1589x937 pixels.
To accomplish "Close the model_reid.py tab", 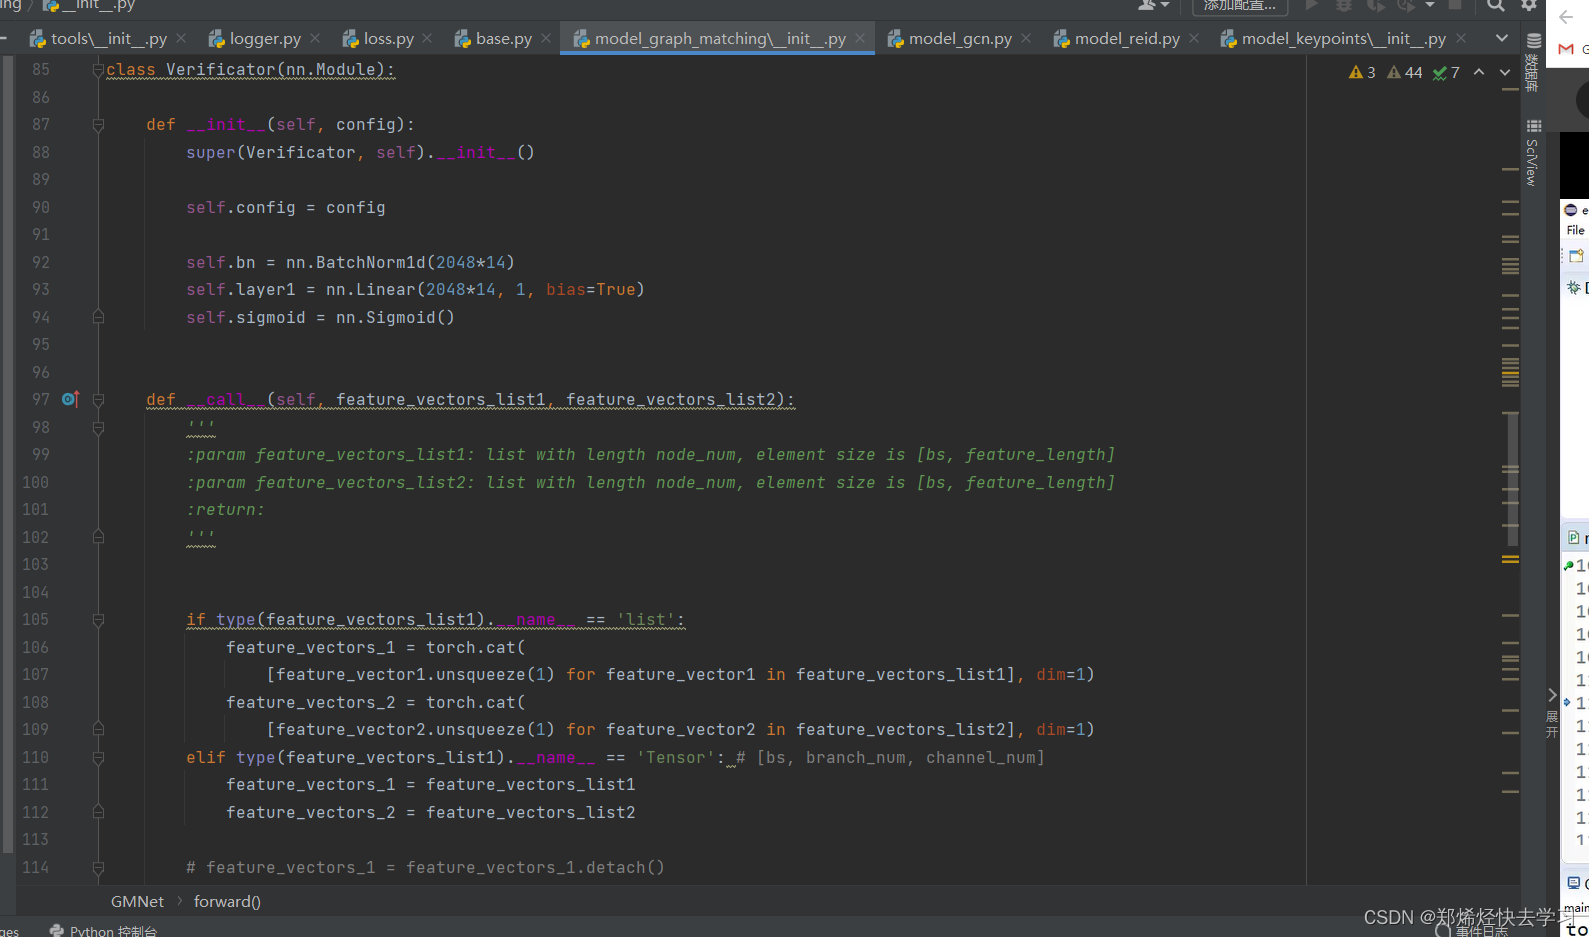I will (x=1194, y=38).
